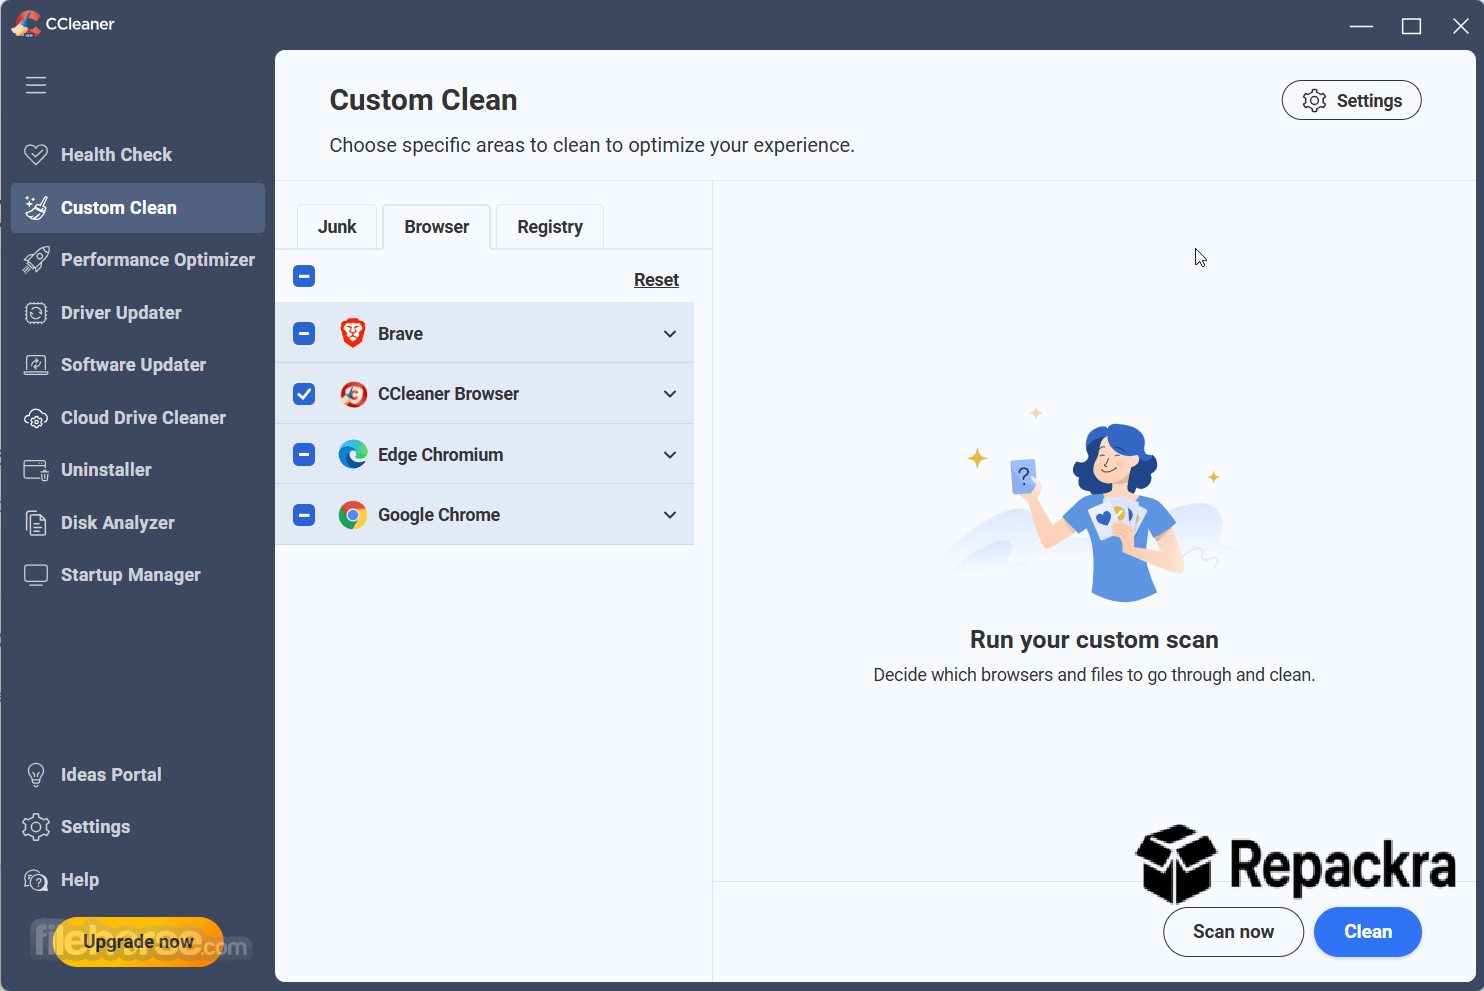1484x991 pixels.
Task: Open the hamburger menu in sidebar
Action: click(x=36, y=85)
